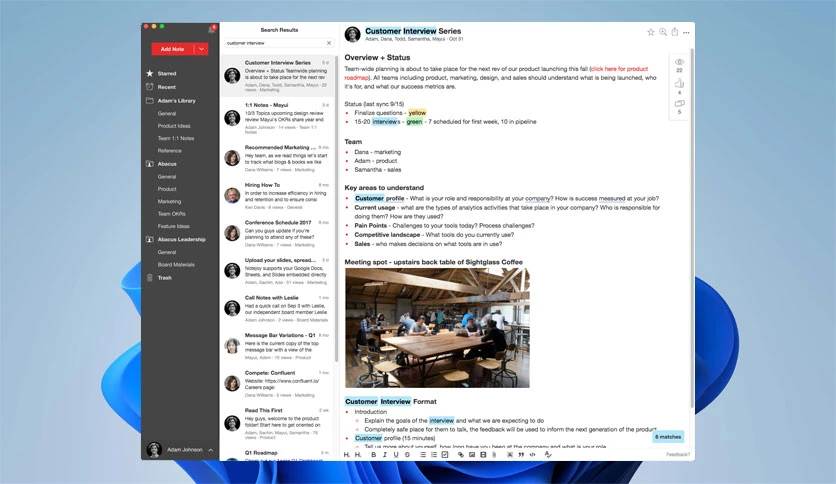Apply Heading 1 formatting
Screen dimensions: 836x484
pyautogui.click(x=347, y=455)
